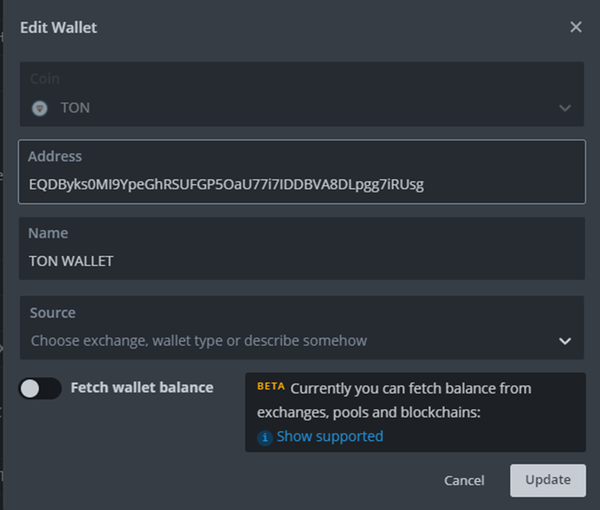Click the chevron arrow in Coin field
This screenshot has width=600, height=510.
pyautogui.click(x=565, y=108)
